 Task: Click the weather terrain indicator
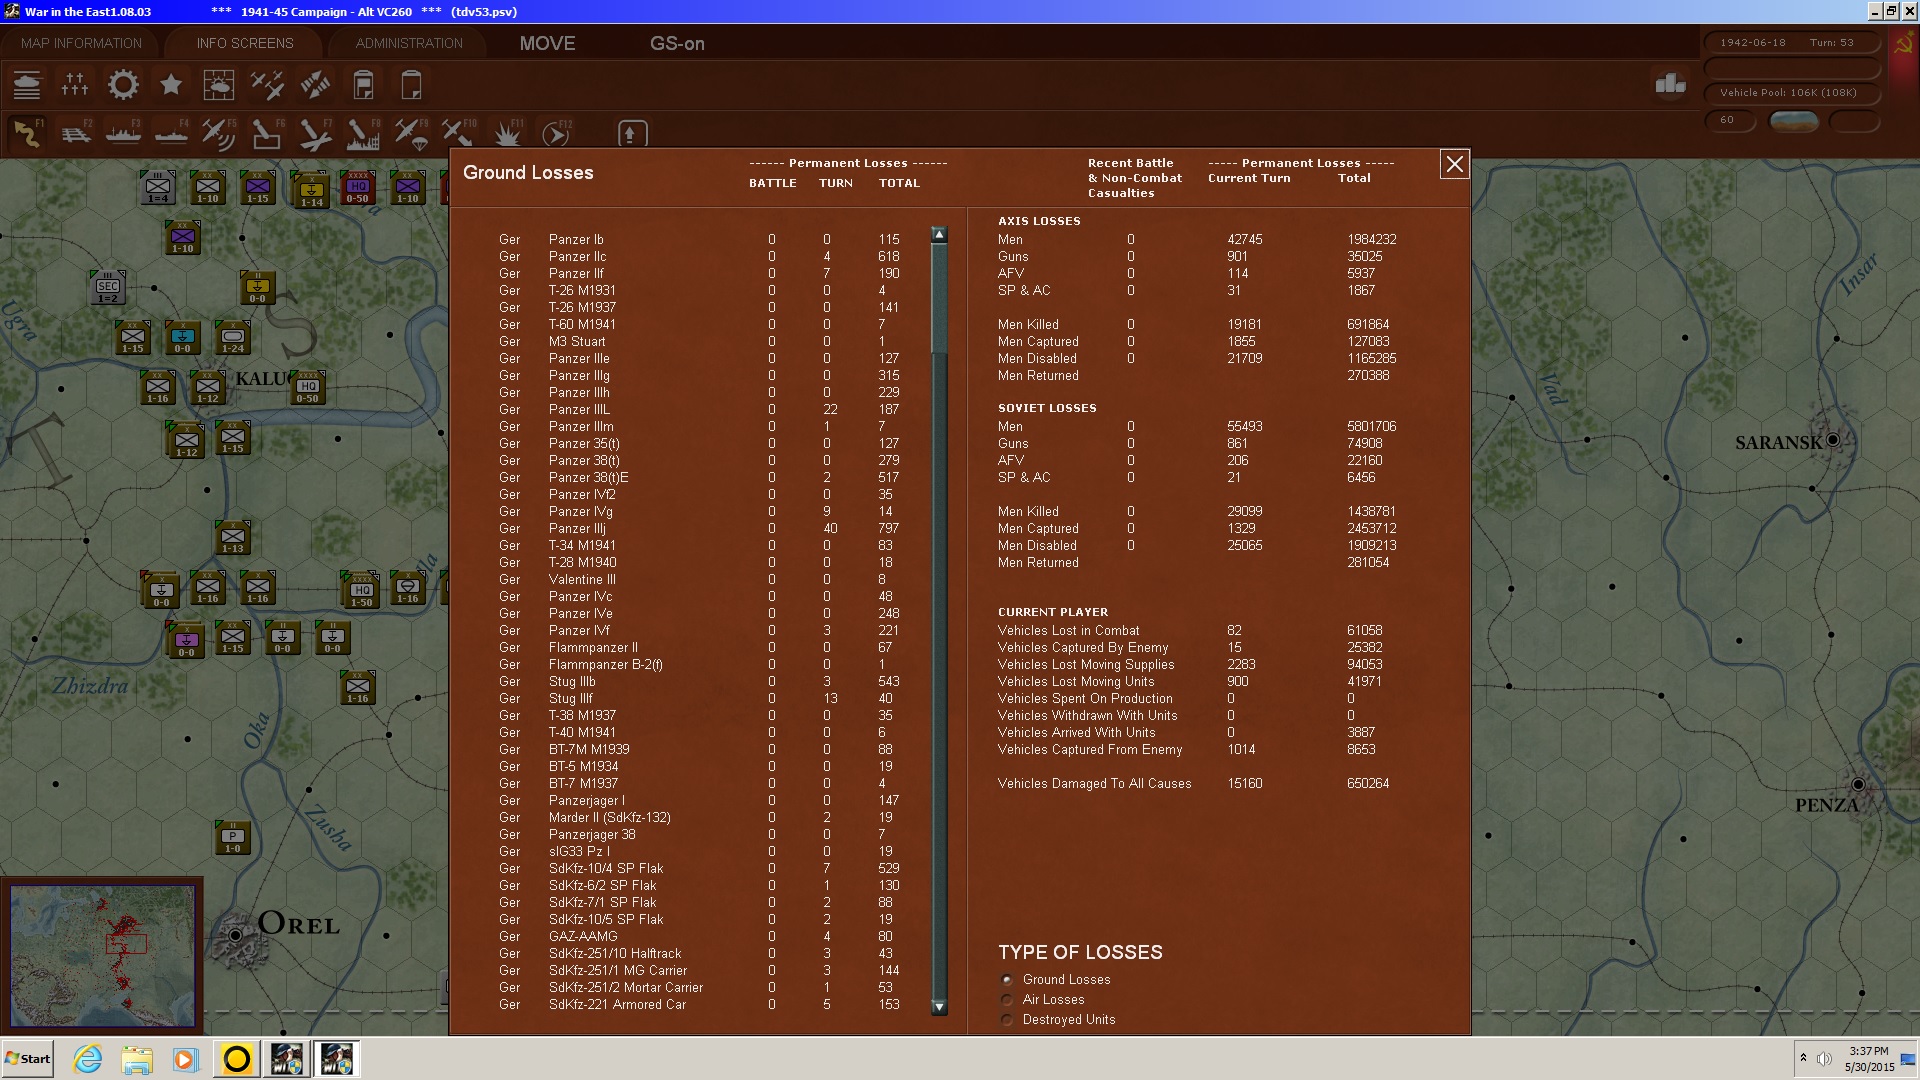(1793, 121)
